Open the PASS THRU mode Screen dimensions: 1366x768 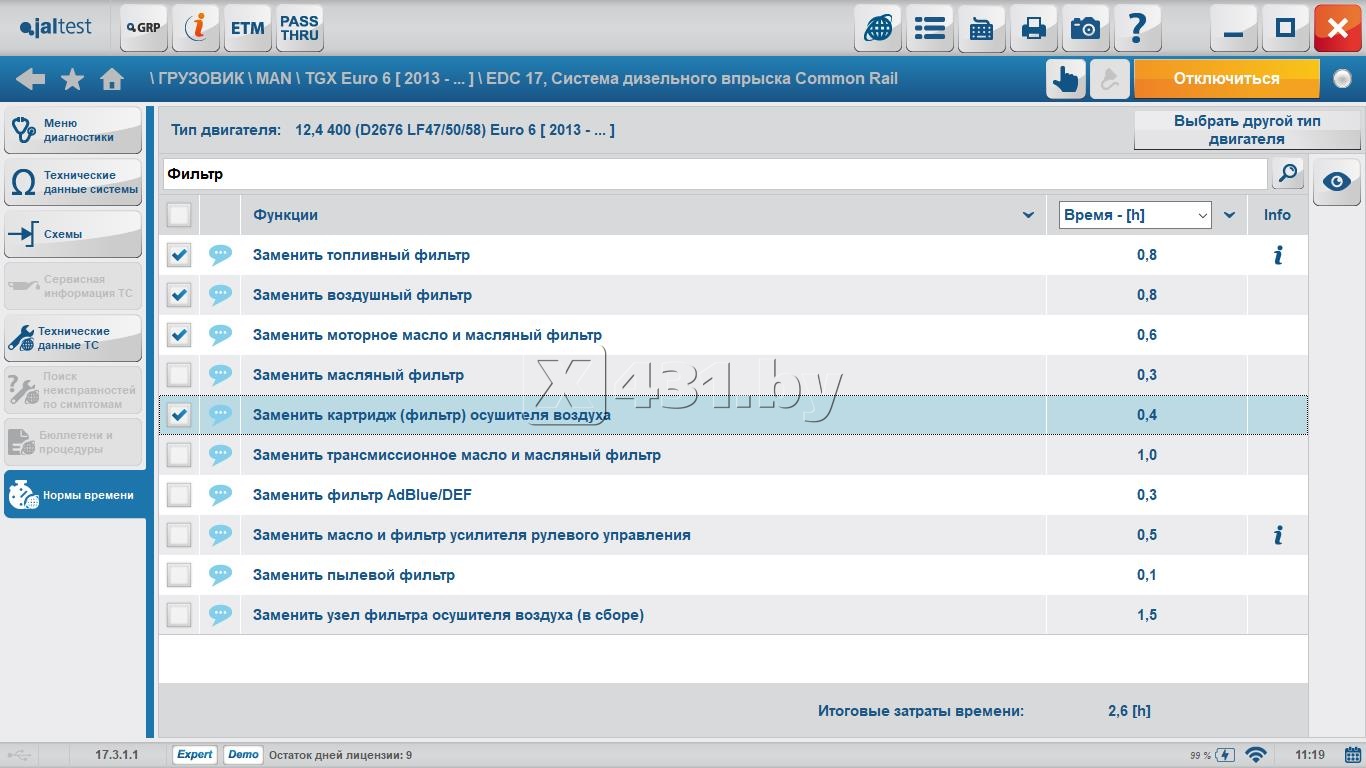299,28
